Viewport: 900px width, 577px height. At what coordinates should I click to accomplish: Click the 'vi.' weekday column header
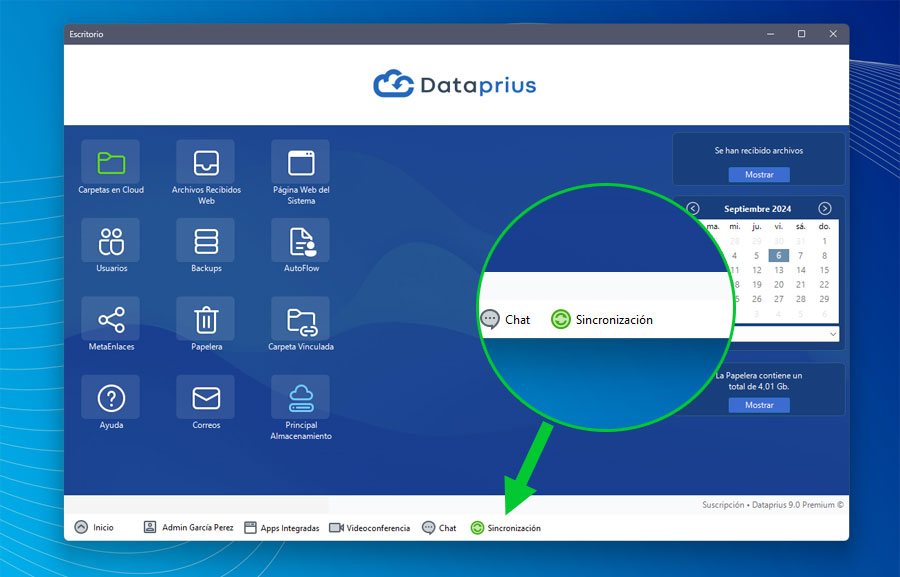point(778,226)
